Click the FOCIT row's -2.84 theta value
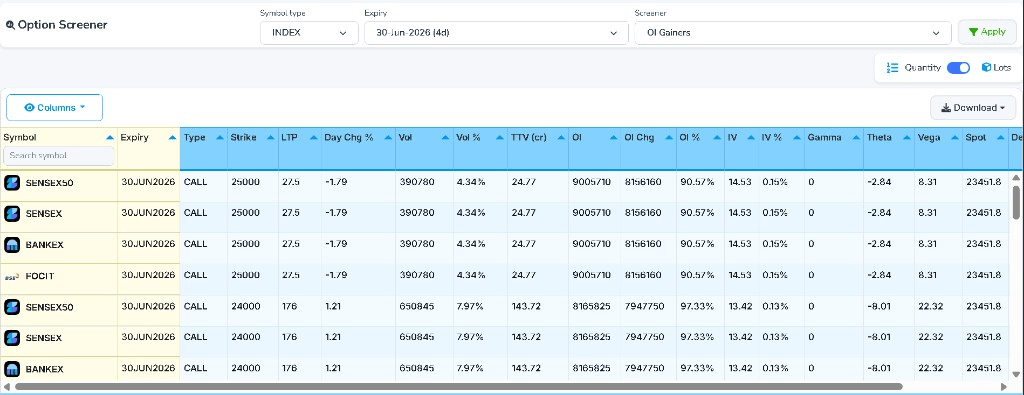 879,275
